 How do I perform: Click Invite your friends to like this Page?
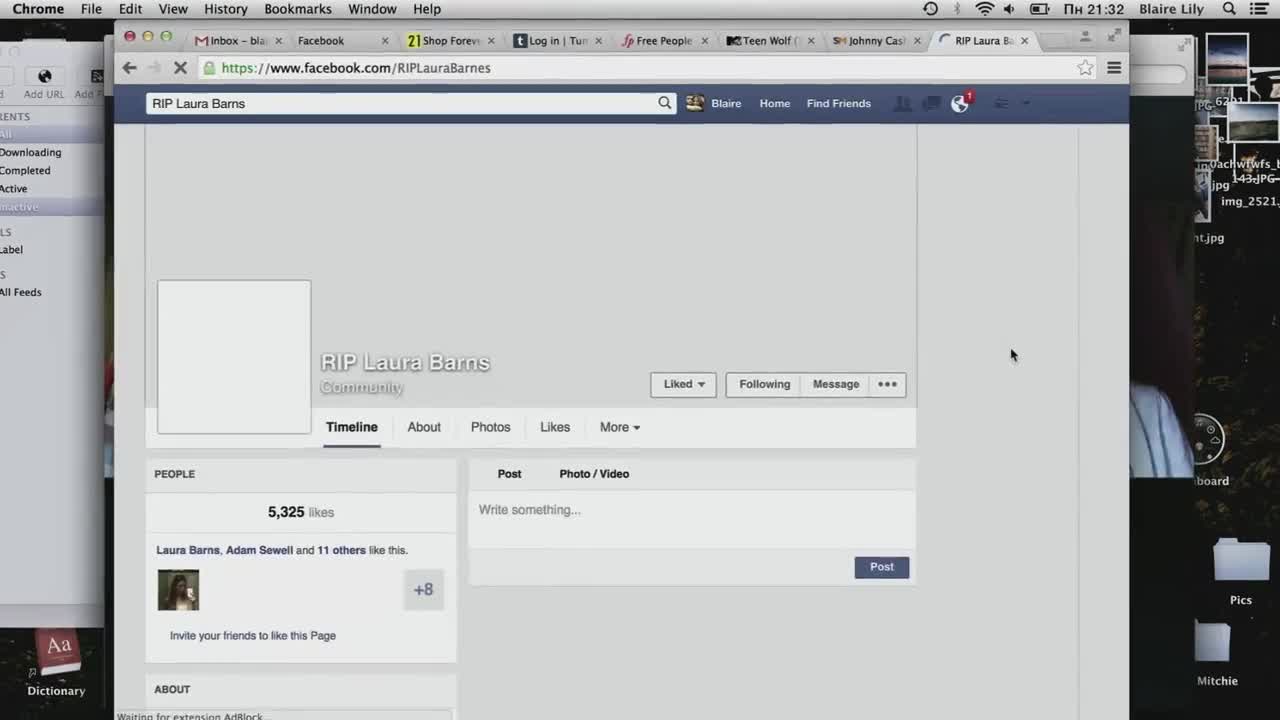click(x=253, y=636)
